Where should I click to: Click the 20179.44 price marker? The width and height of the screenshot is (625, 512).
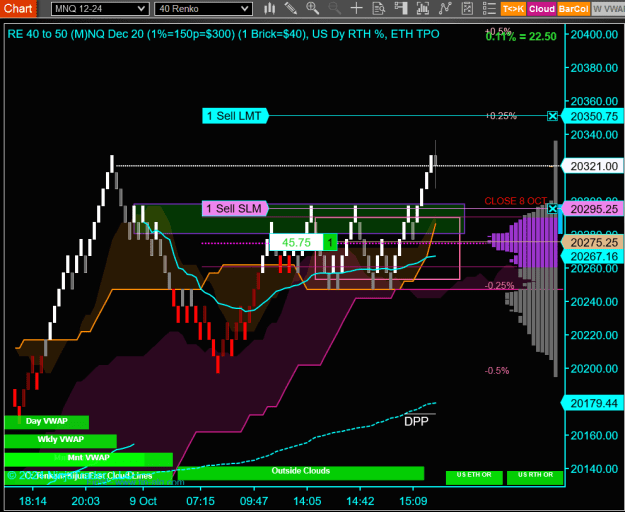coord(594,403)
